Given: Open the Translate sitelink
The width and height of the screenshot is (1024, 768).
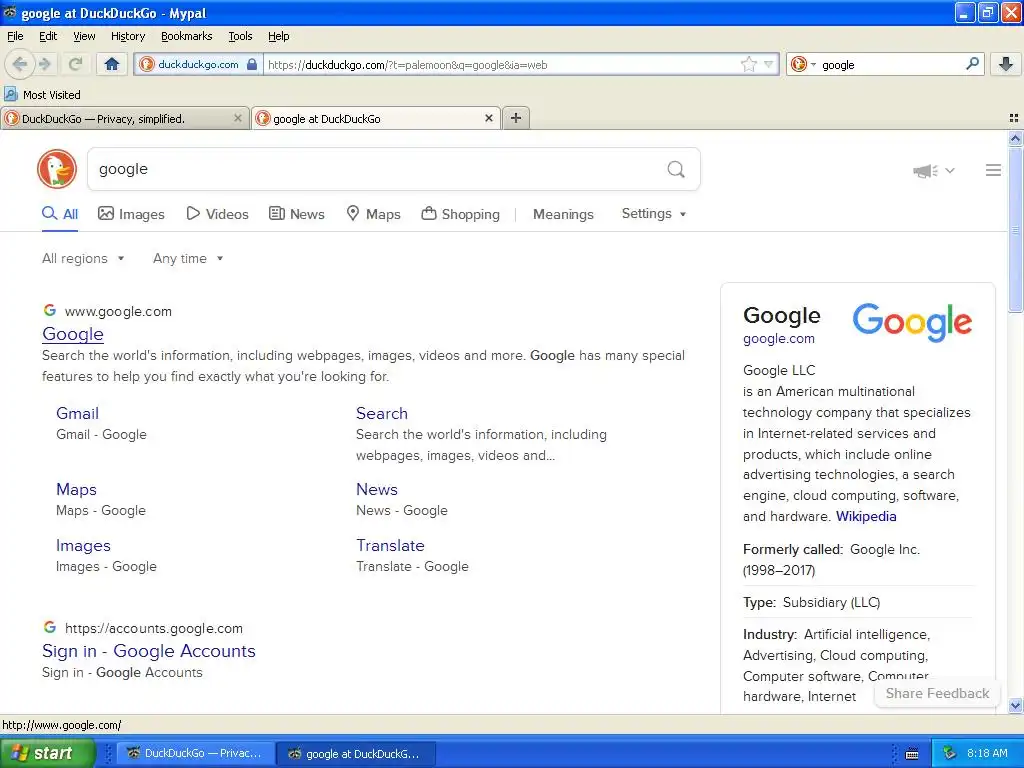Looking at the screenshot, I should click(390, 545).
